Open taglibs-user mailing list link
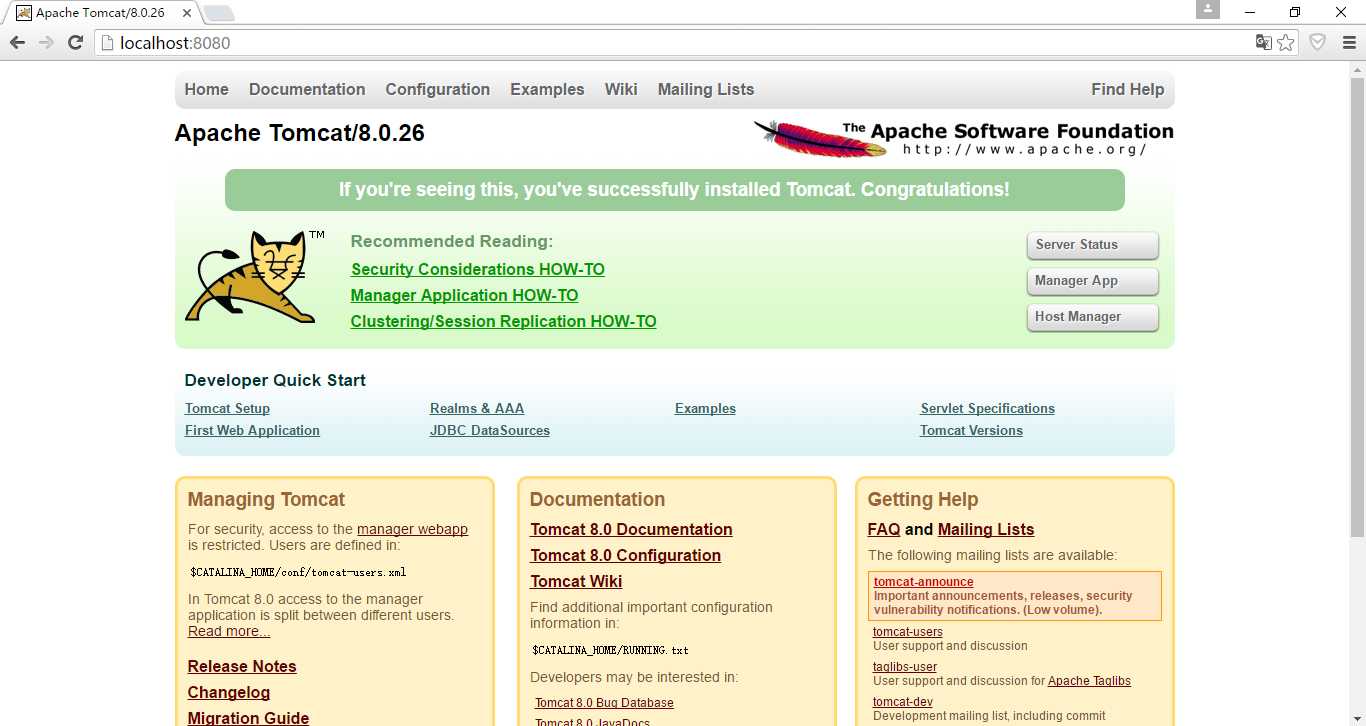 point(904,667)
